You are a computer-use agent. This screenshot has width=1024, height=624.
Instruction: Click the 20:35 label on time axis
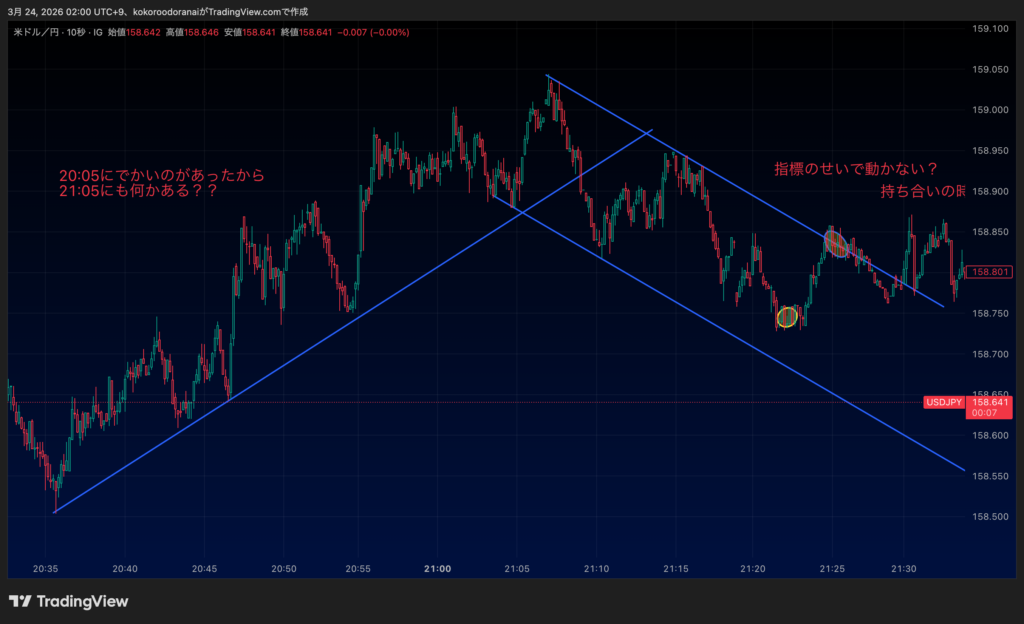point(46,568)
